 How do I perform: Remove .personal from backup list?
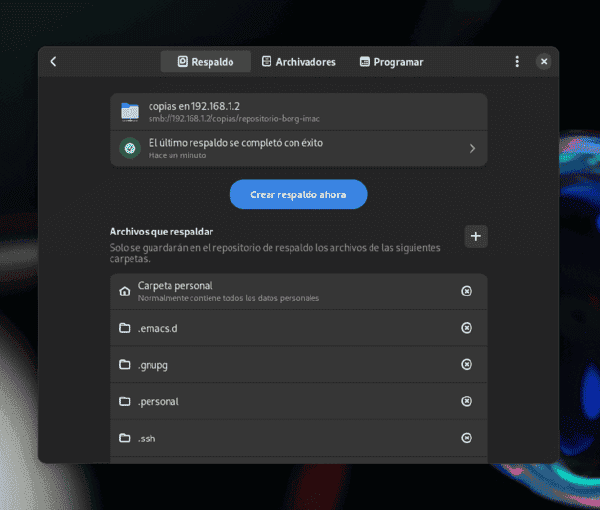point(466,401)
